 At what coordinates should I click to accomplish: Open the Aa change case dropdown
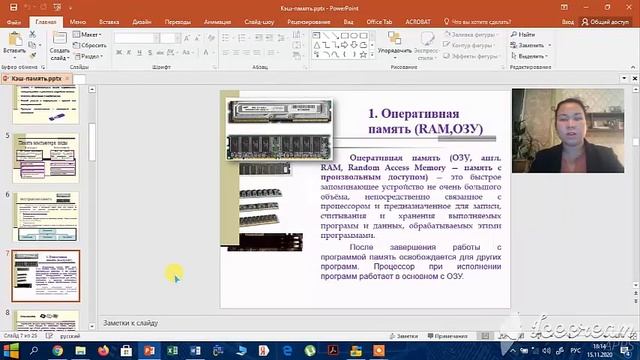[x=187, y=52]
